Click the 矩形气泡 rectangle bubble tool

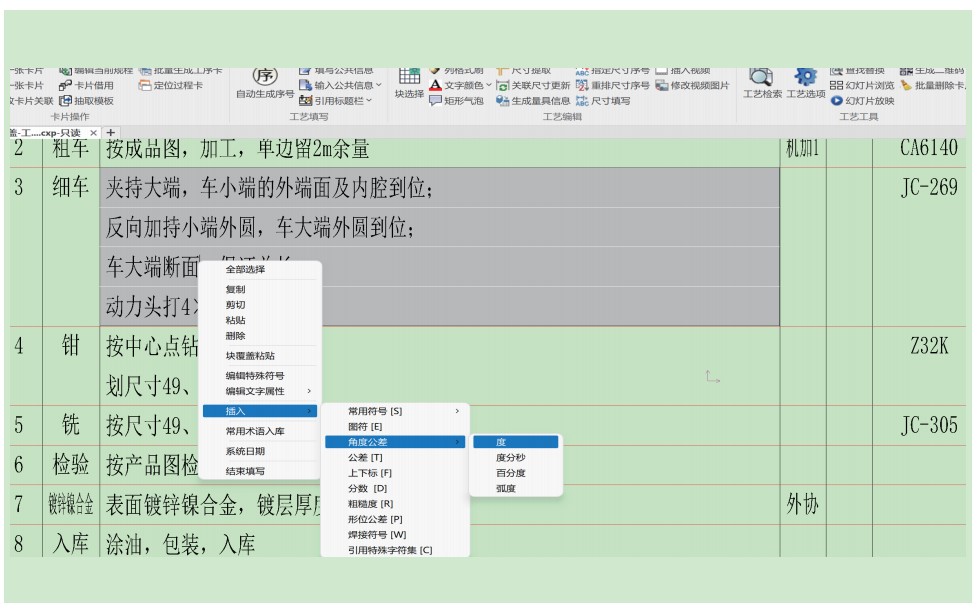[x=455, y=101]
